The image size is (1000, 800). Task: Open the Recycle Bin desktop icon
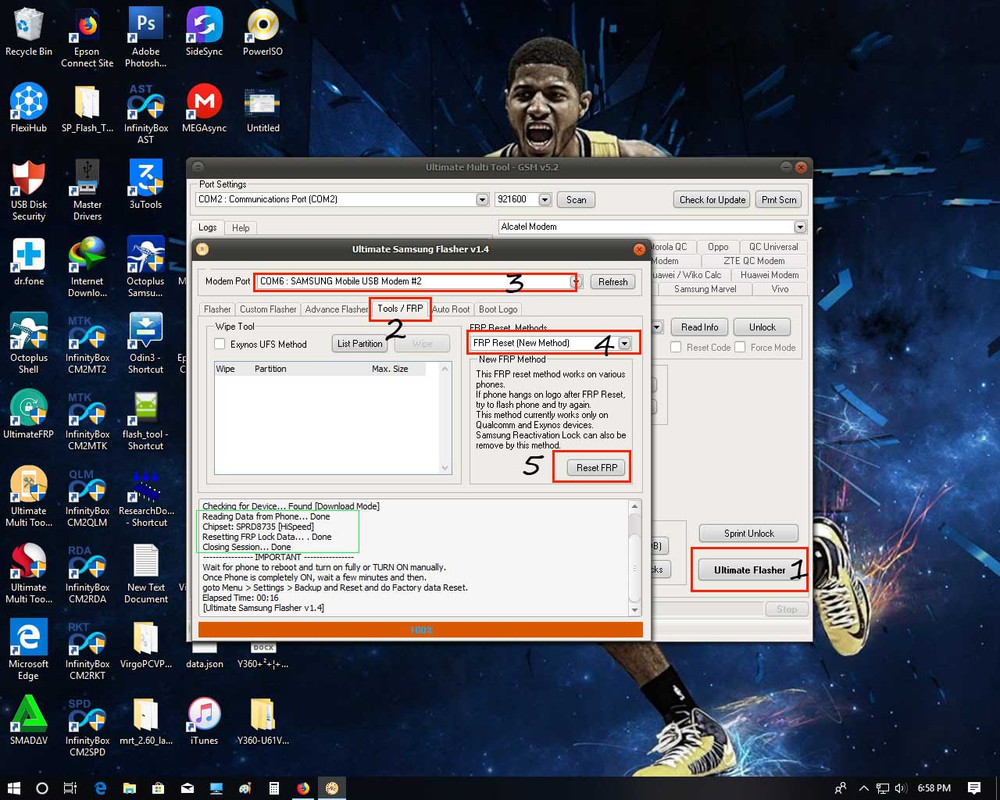(28, 32)
